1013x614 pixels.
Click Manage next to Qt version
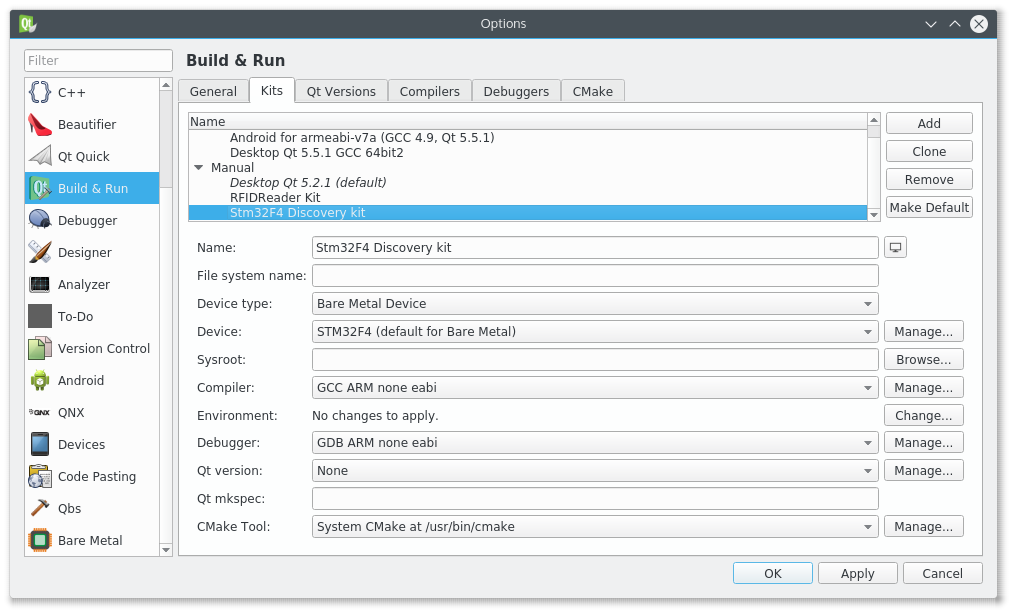click(924, 471)
